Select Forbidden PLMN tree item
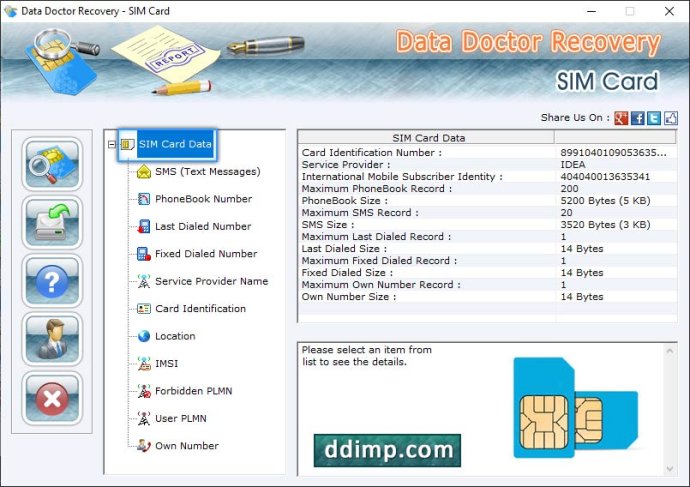 [194, 391]
